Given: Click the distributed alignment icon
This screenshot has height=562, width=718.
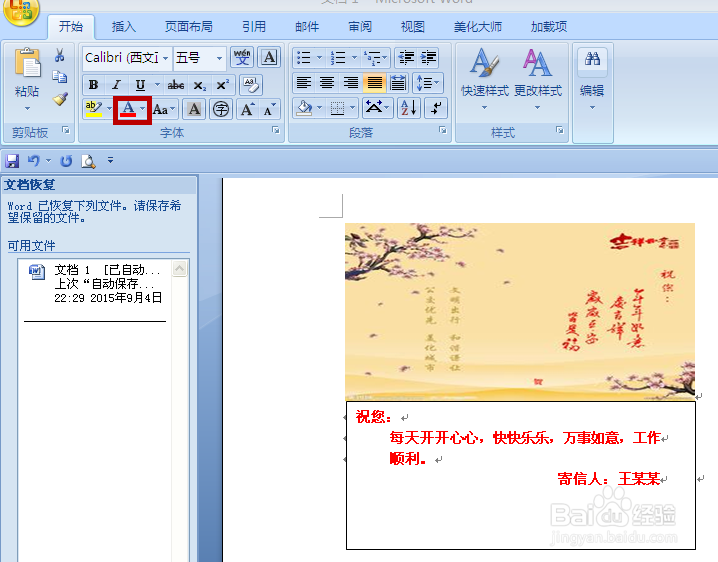Looking at the screenshot, I should point(398,83).
